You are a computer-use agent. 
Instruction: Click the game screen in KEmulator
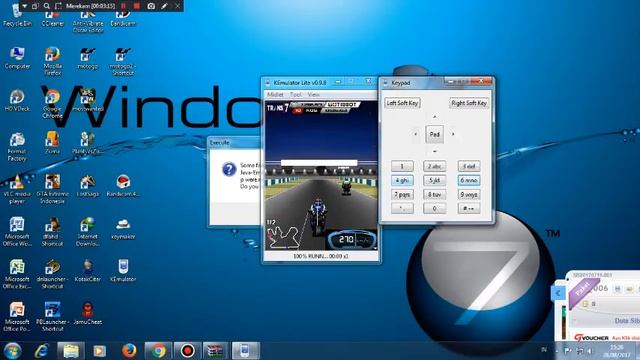pos(321,176)
